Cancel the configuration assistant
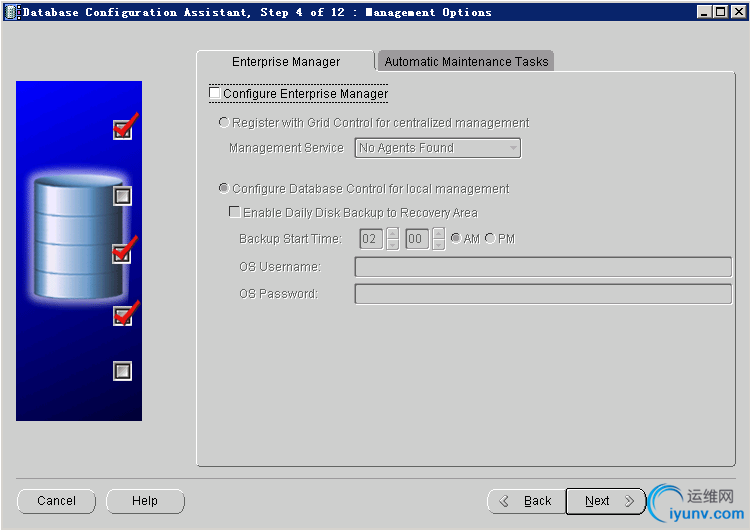The height and width of the screenshot is (530, 750). pos(56,501)
